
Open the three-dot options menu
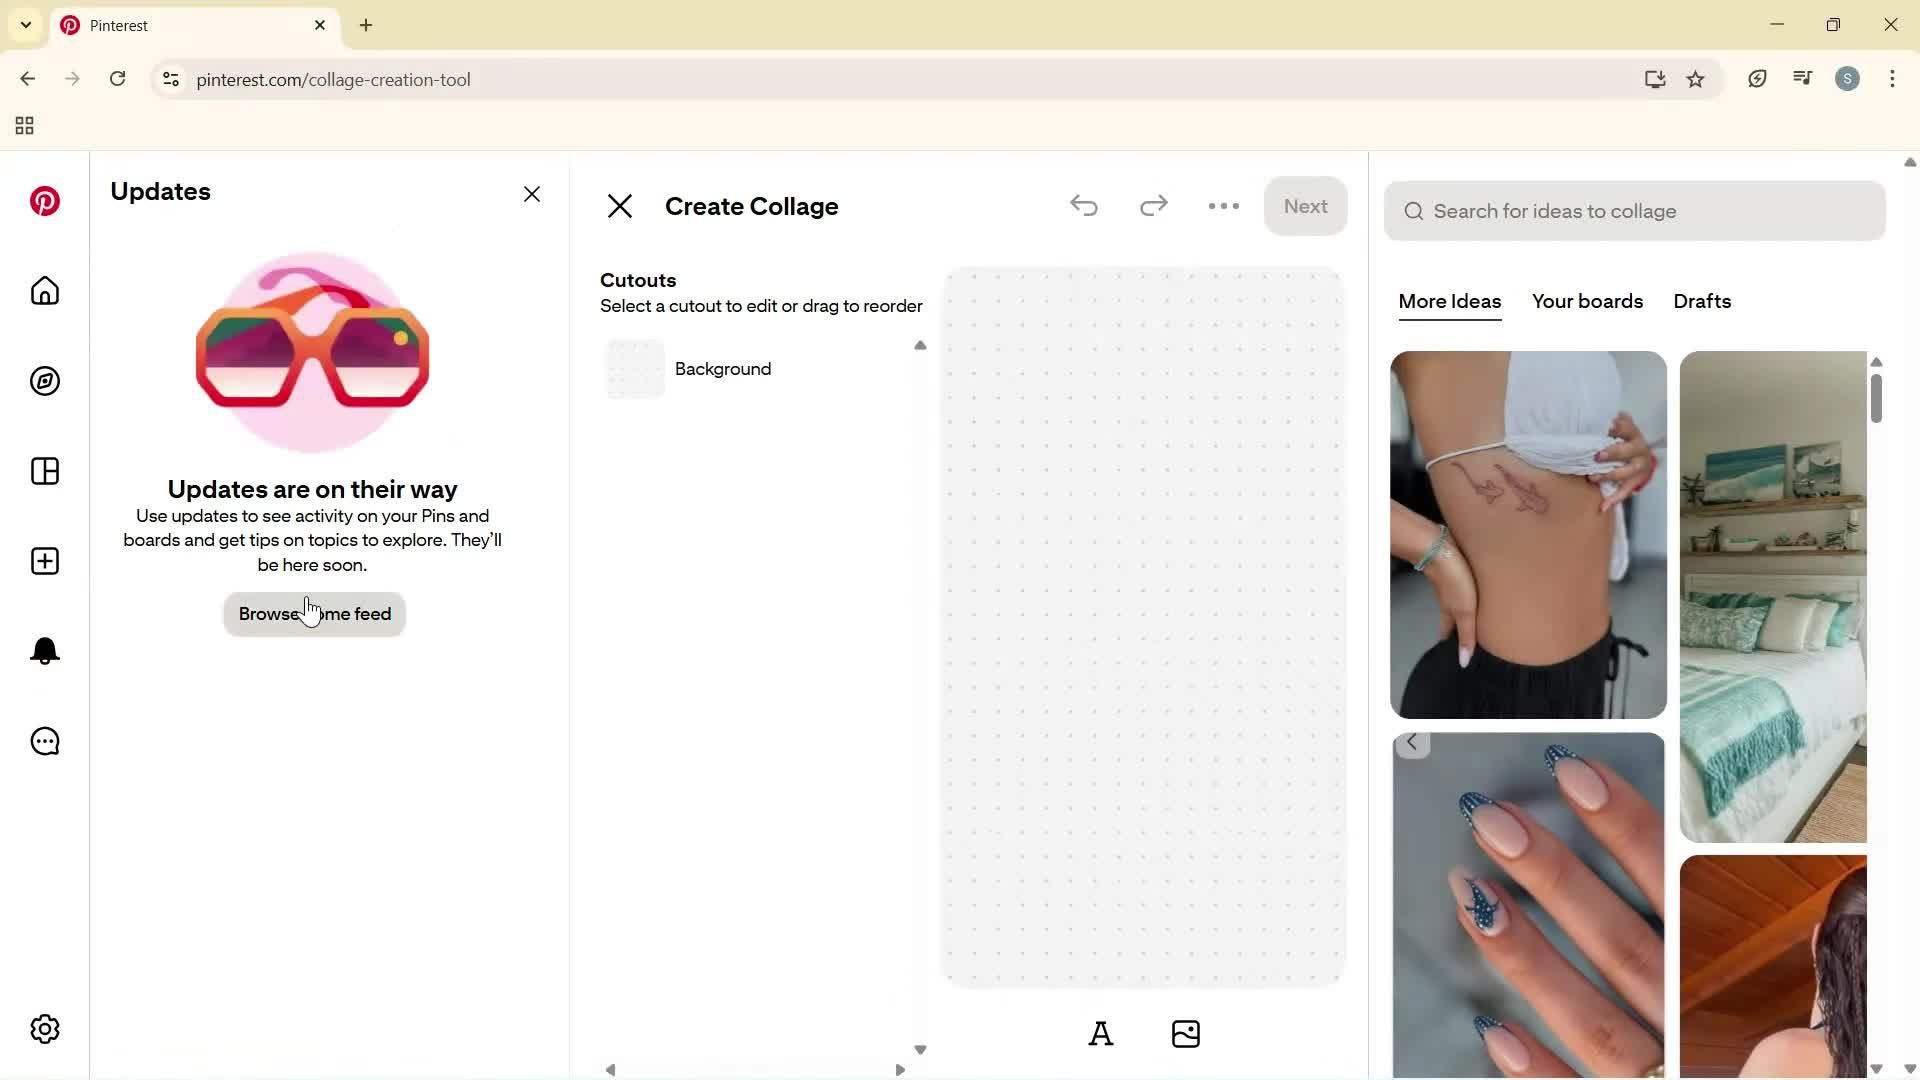point(1223,206)
